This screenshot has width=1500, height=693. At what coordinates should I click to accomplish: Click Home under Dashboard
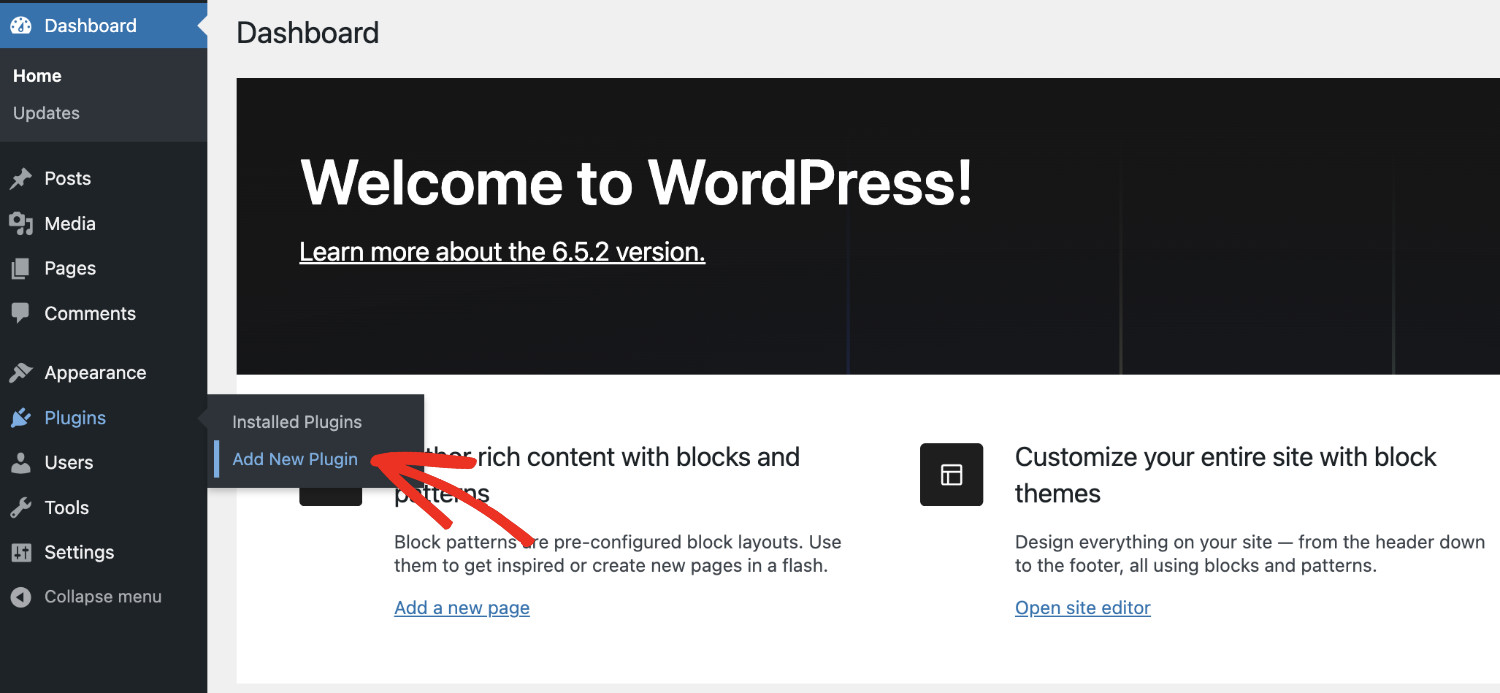37,75
